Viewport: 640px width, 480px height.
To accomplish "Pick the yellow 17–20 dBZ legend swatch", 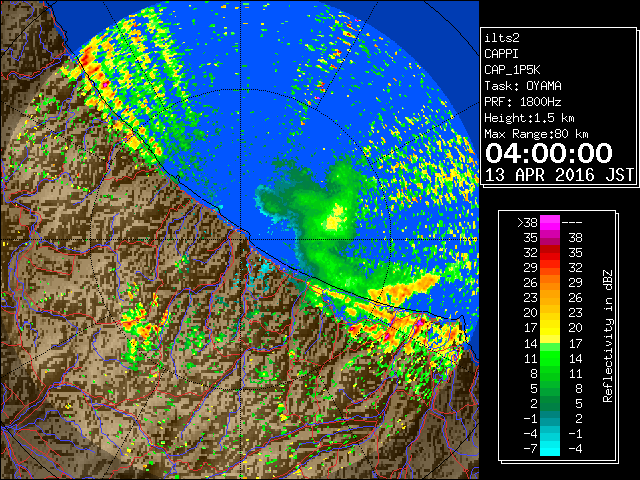I will [550, 328].
